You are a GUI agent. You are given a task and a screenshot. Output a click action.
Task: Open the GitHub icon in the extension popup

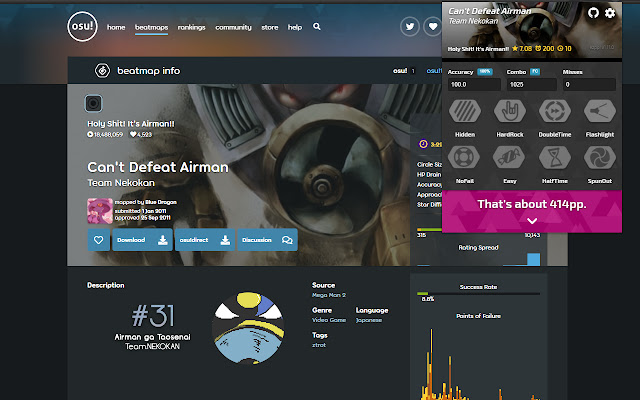coord(593,13)
